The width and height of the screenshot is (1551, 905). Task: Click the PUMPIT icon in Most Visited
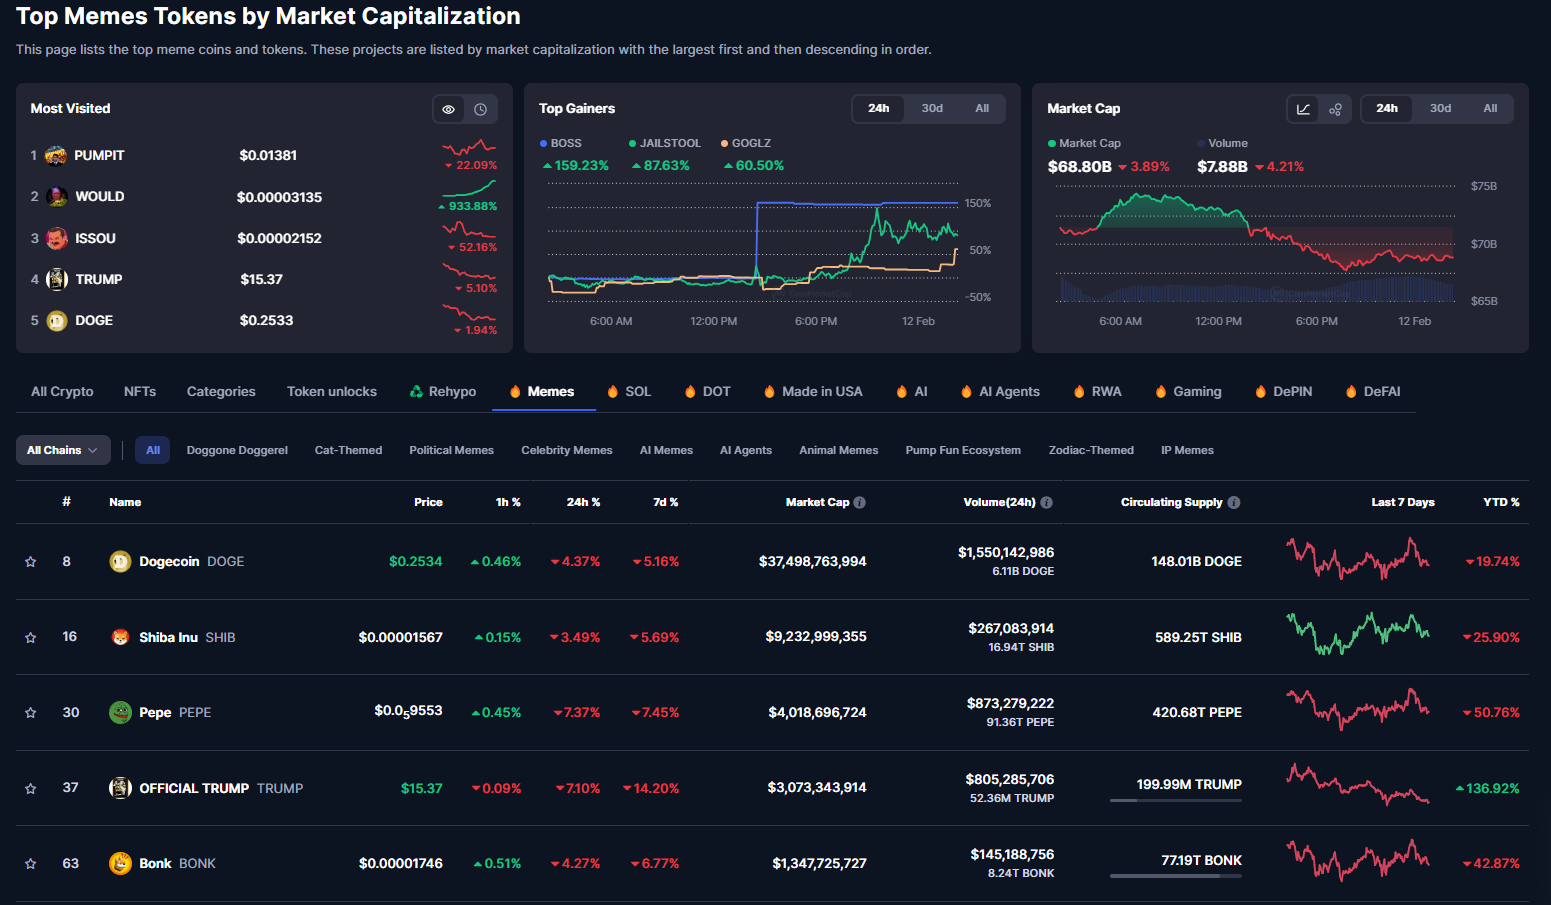[56, 156]
